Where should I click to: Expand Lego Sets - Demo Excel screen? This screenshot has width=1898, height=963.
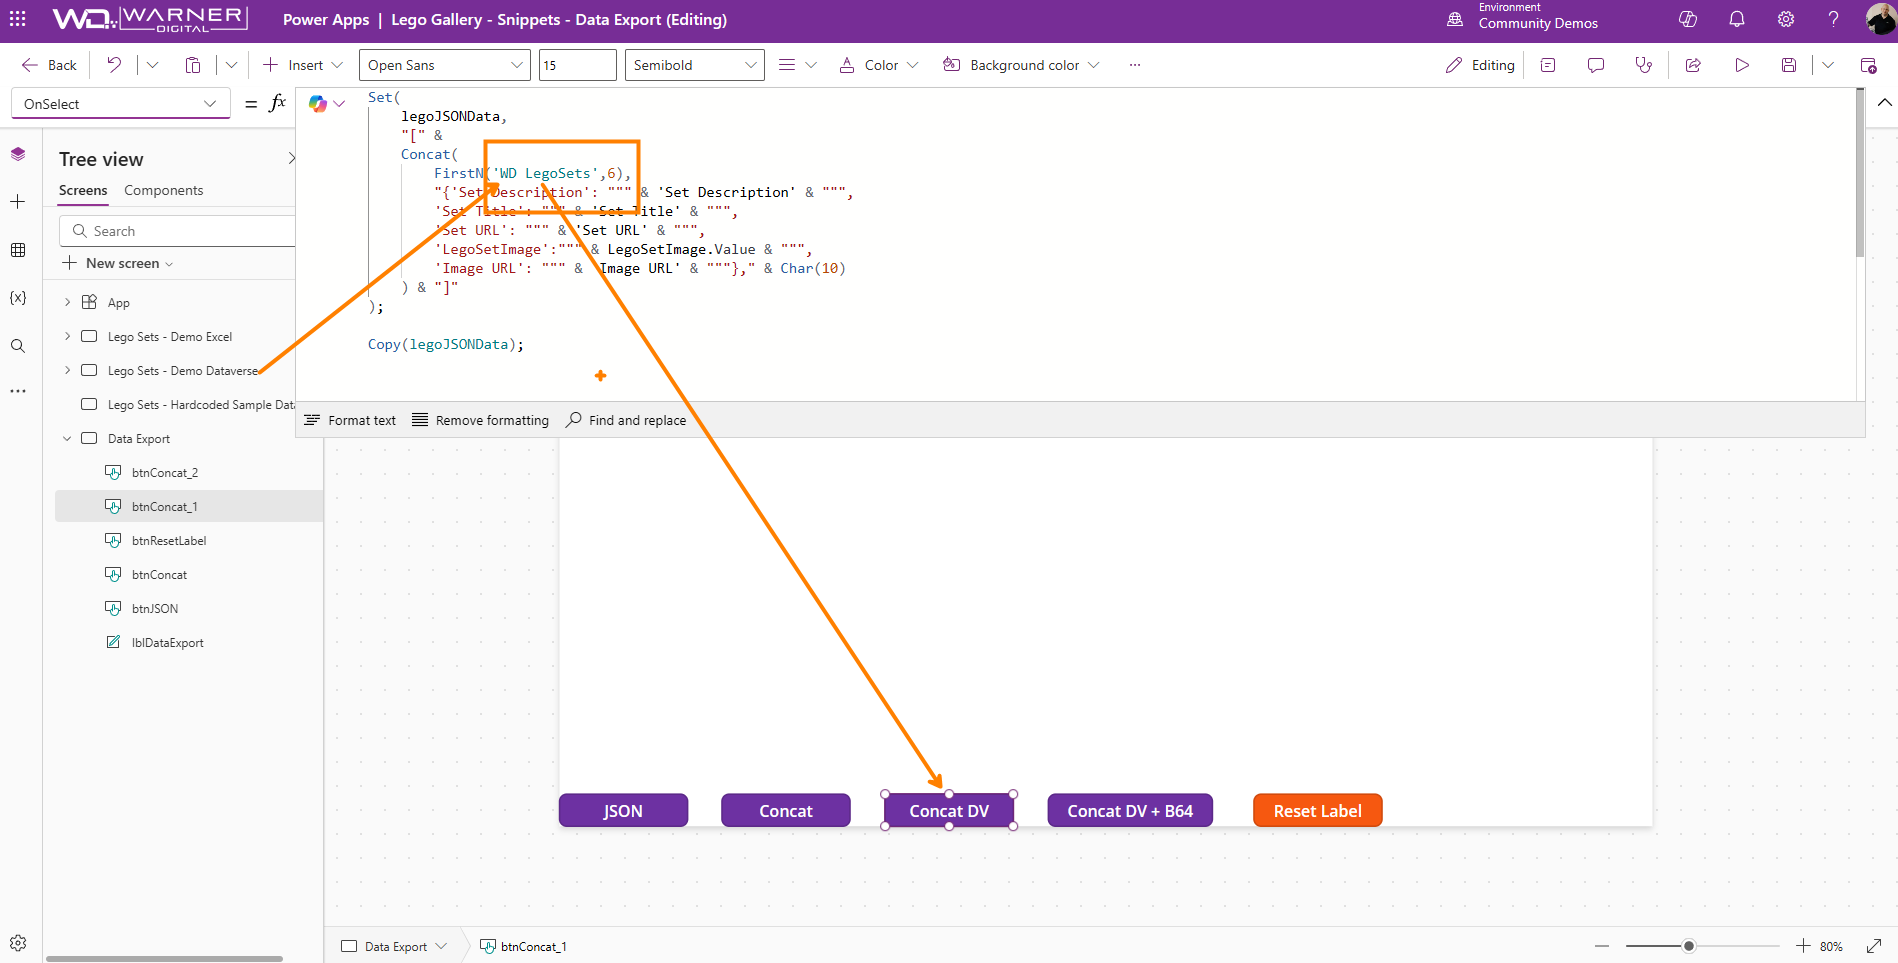(67, 336)
